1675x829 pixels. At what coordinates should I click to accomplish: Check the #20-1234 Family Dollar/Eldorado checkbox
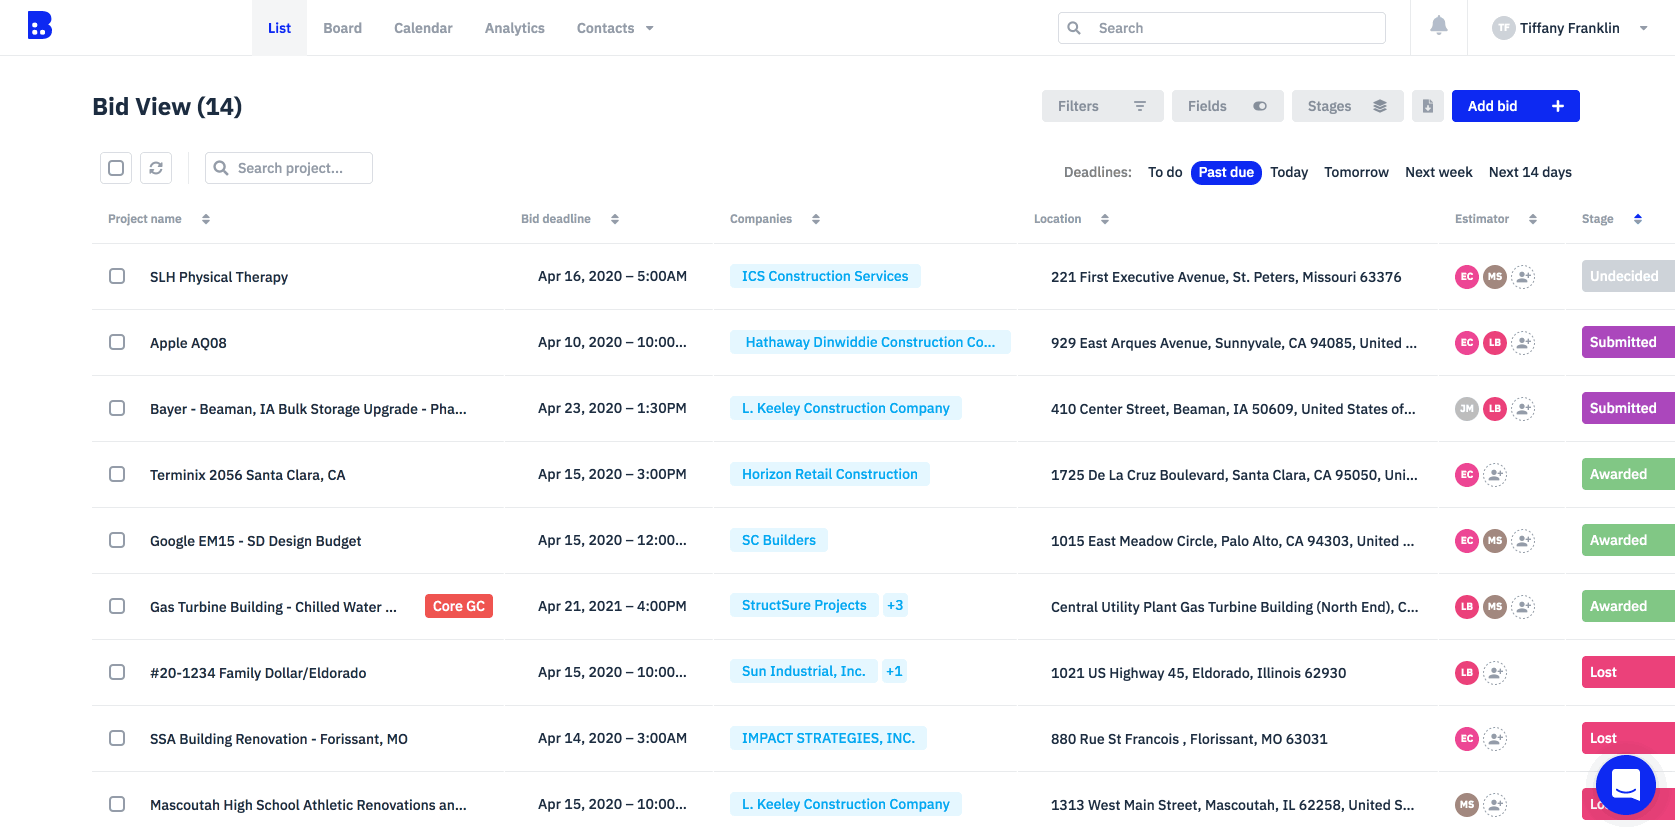pos(117,672)
